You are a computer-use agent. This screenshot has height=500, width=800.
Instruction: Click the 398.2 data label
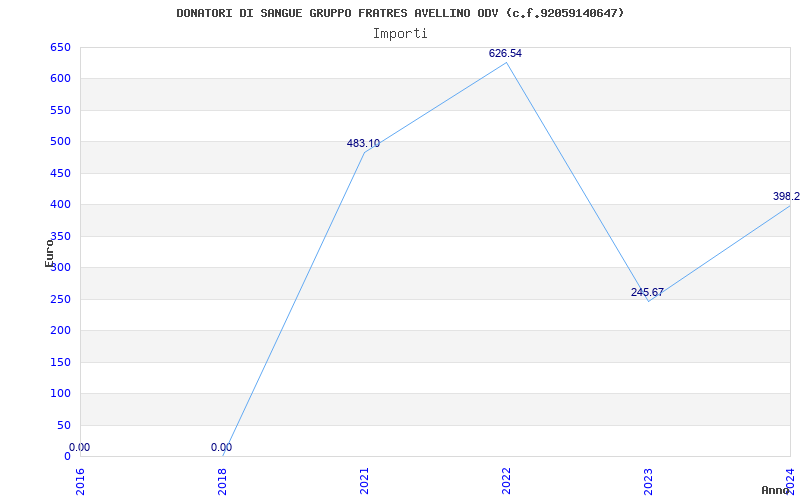tap(786, 197)
